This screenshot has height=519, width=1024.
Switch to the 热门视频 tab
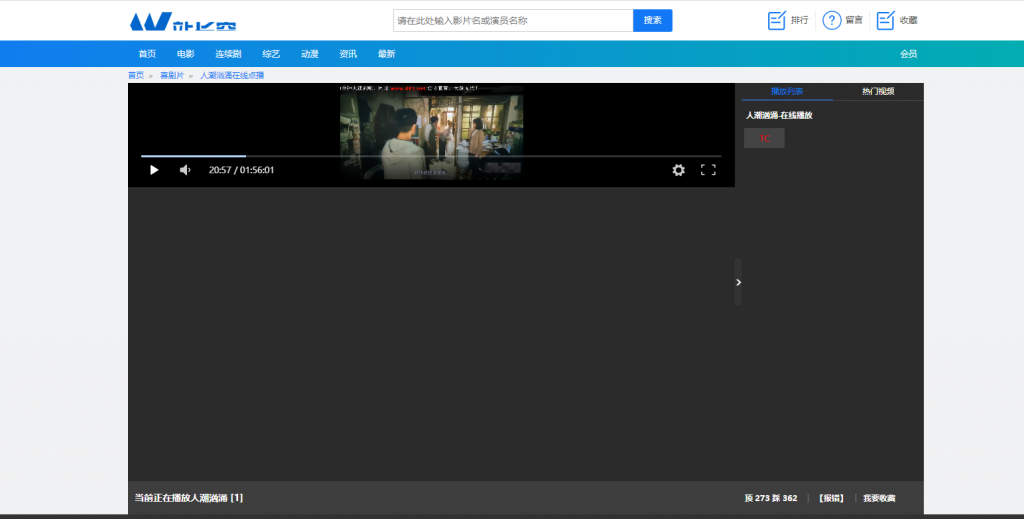tap(878, 92)
